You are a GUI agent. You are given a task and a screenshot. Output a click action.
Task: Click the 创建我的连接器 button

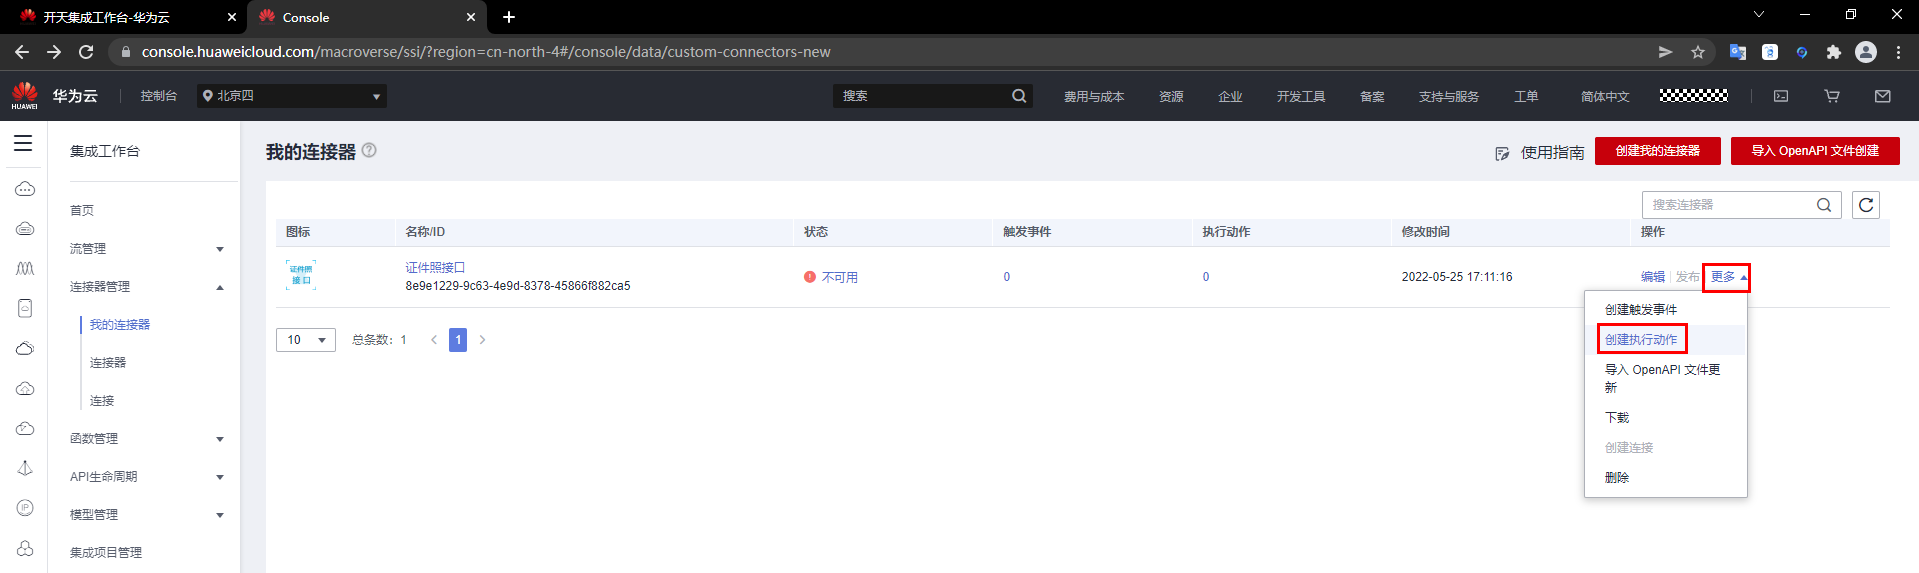point(1658,151)
